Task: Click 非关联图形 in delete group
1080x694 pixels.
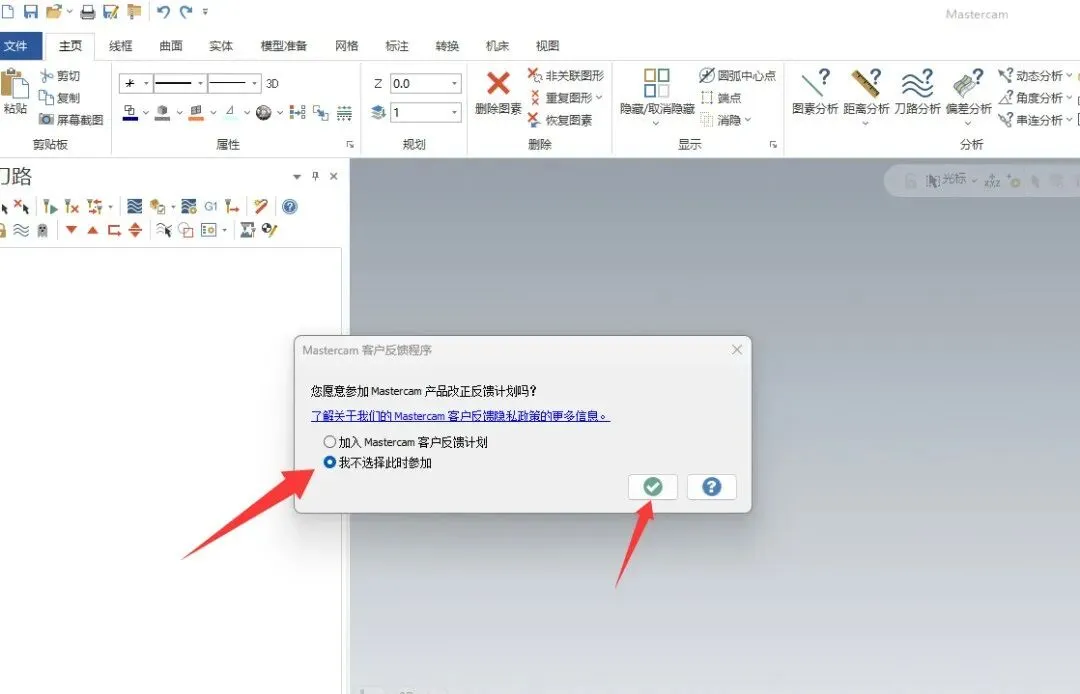Action: pyautogui.click(x=565, y=76)
